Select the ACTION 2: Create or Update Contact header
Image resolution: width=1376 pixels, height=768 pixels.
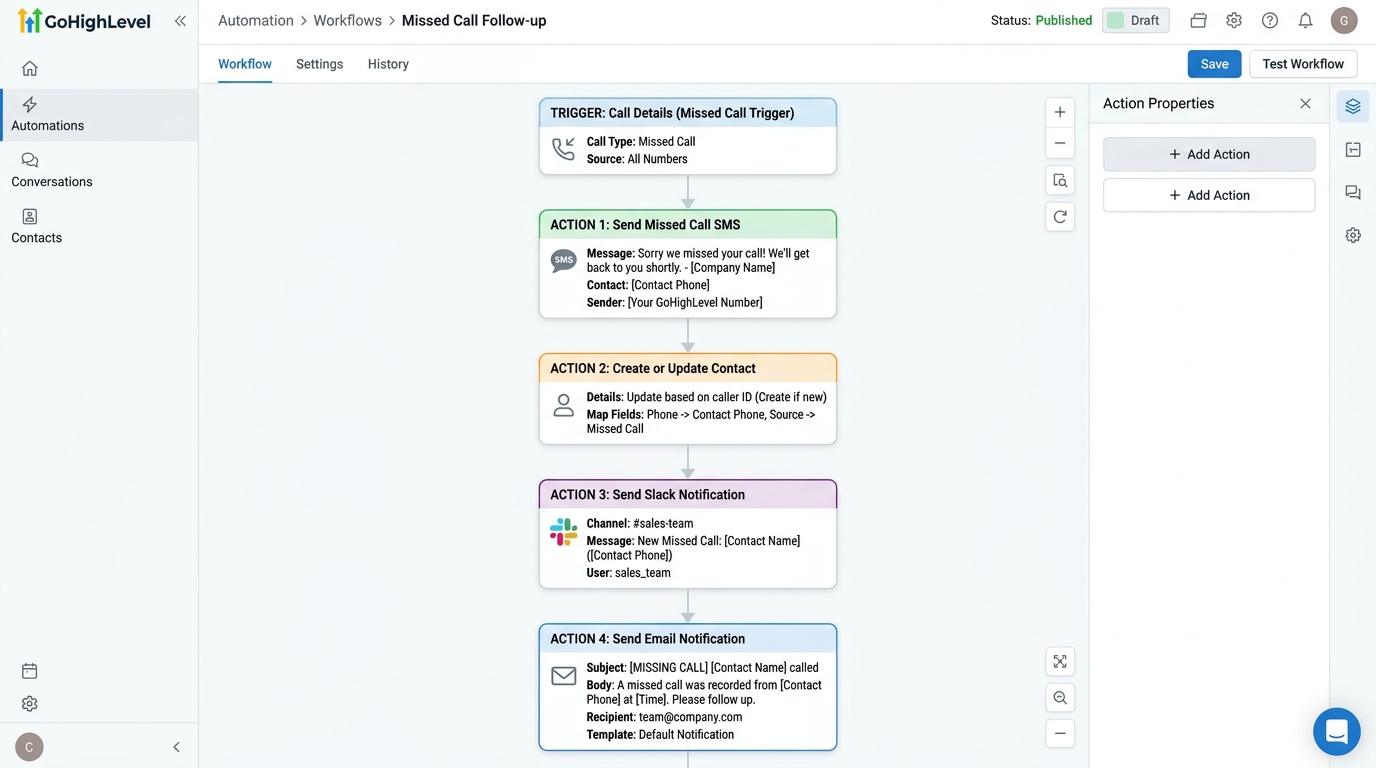[688, 368]
